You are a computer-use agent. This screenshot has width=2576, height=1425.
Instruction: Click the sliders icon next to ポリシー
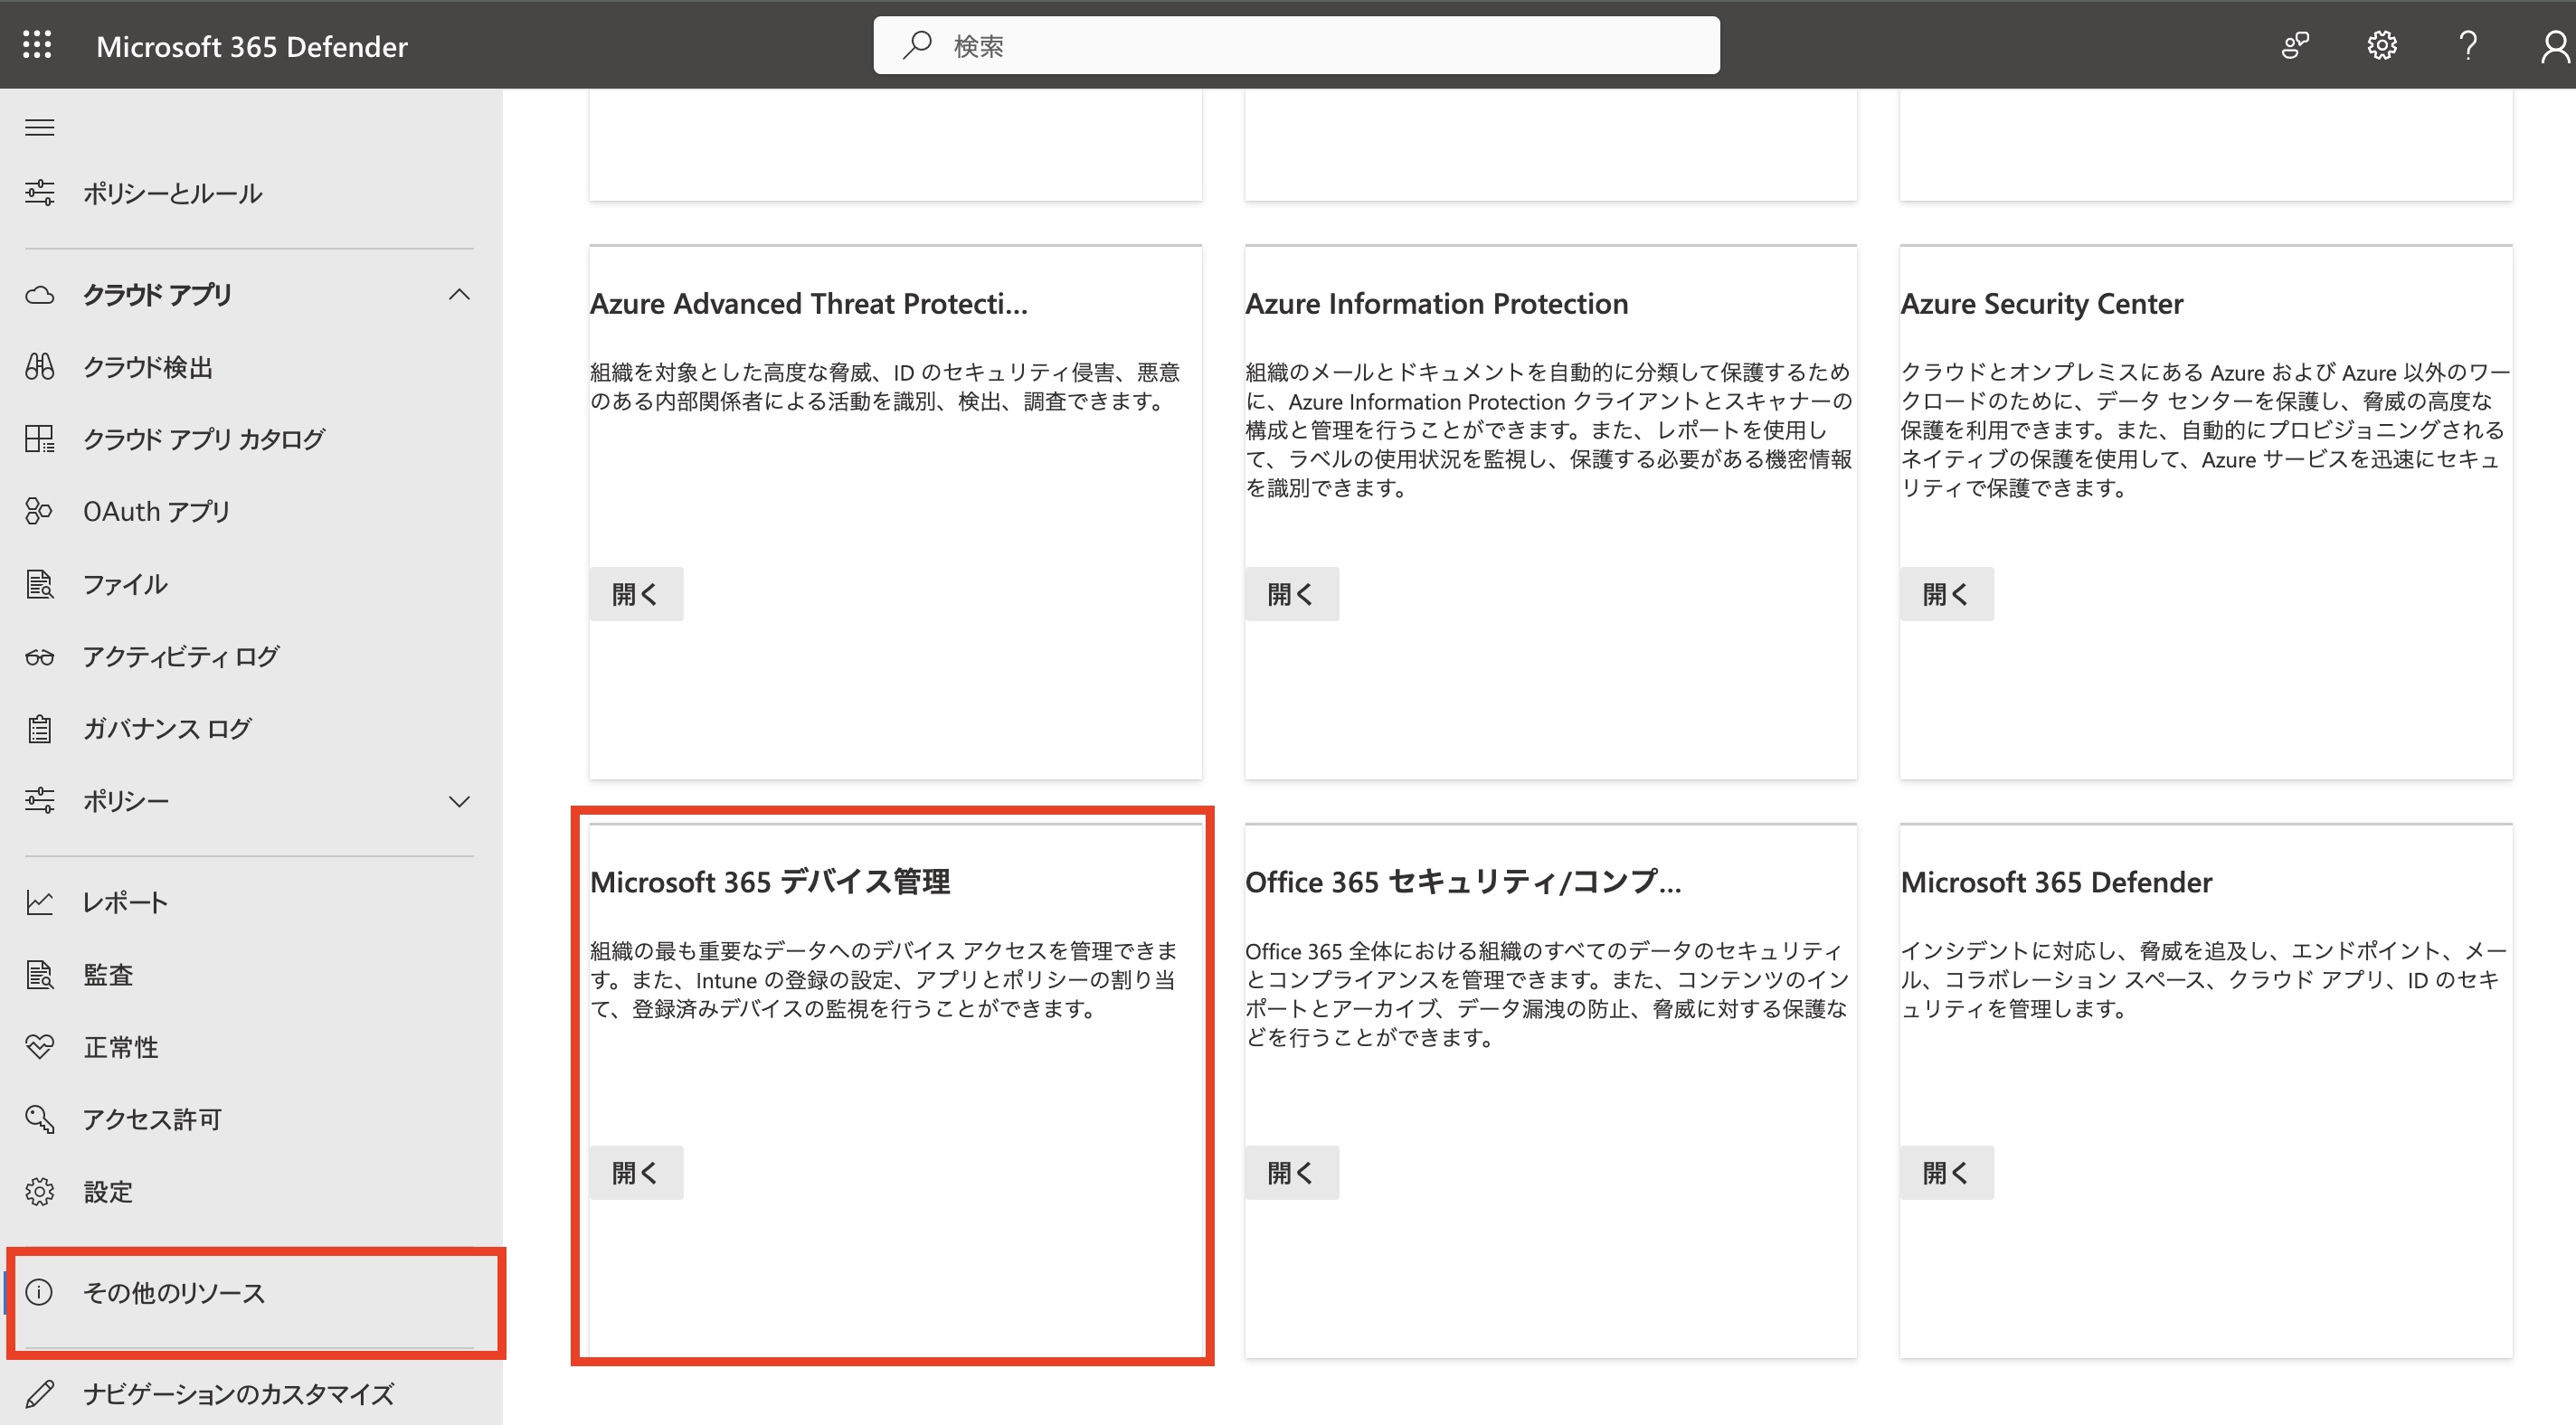(39, 800)
